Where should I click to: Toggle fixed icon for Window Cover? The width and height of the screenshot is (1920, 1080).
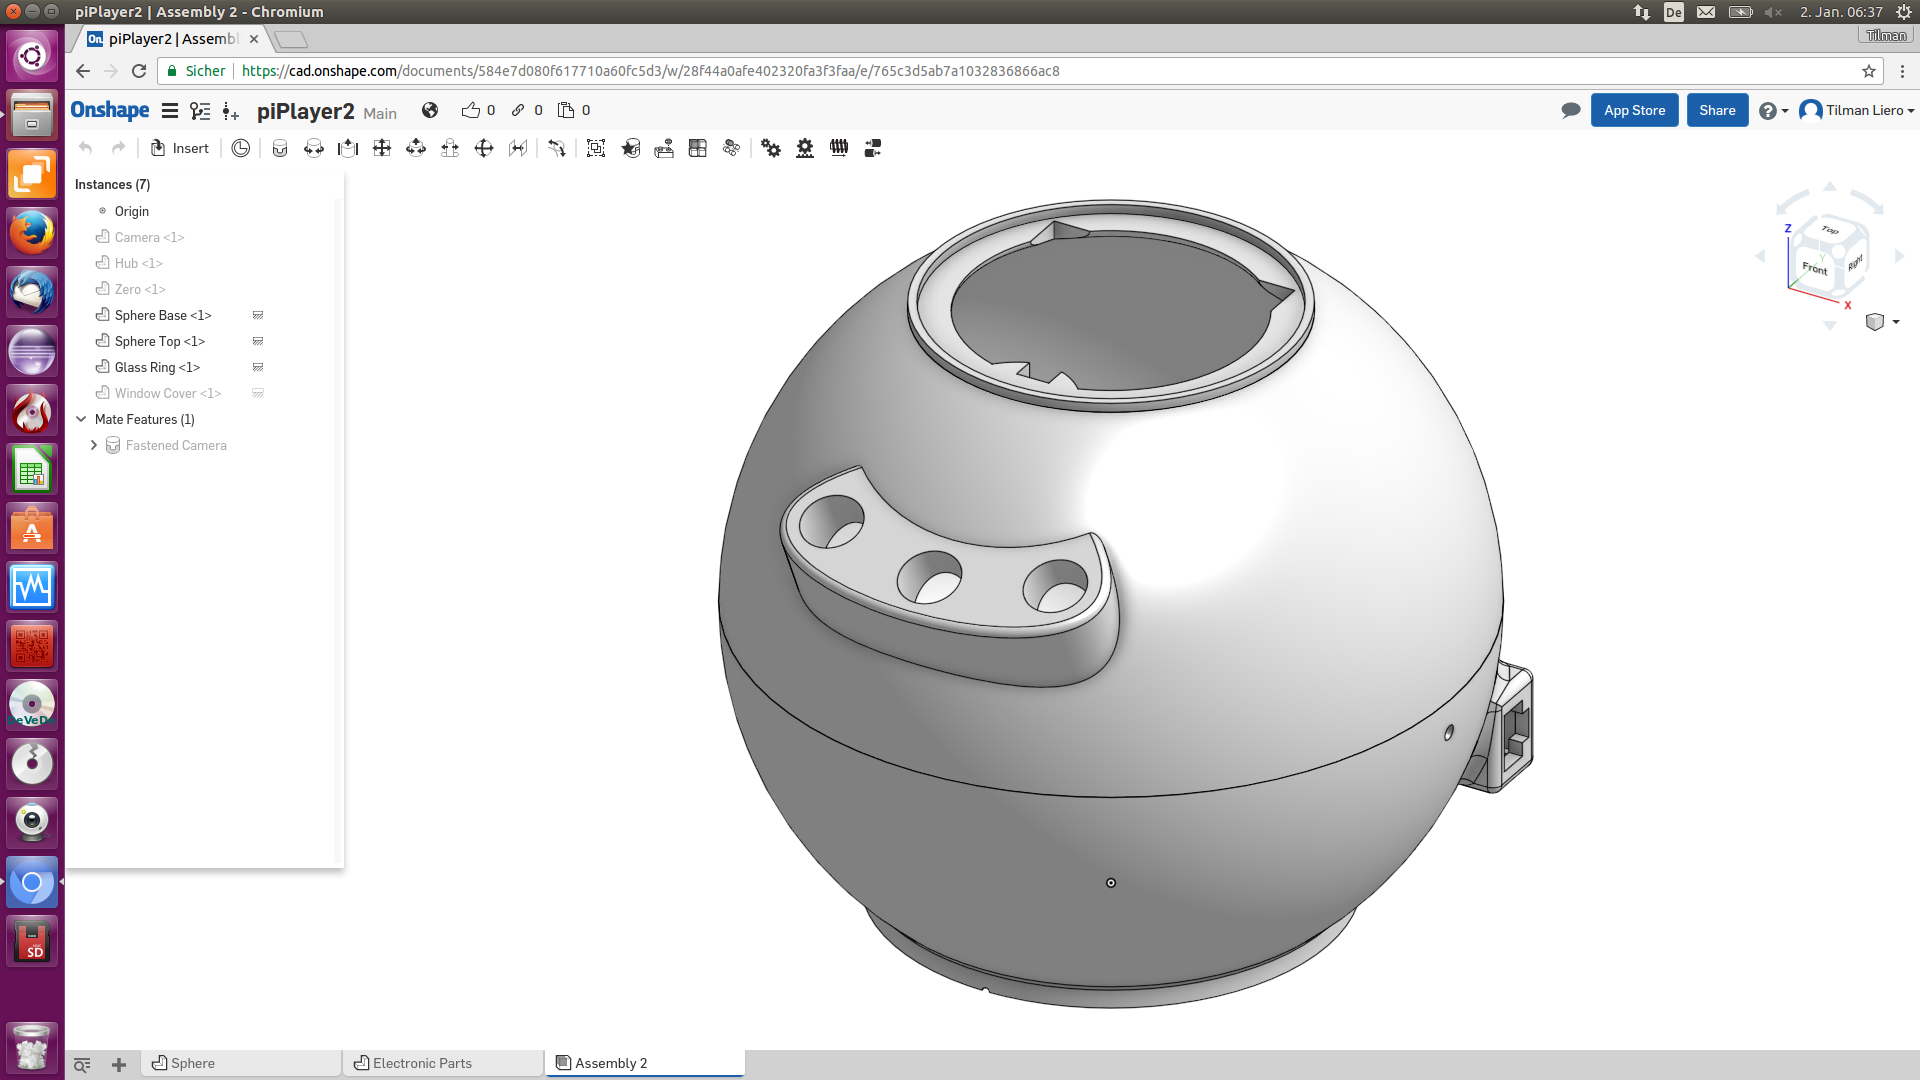point(258,393)
